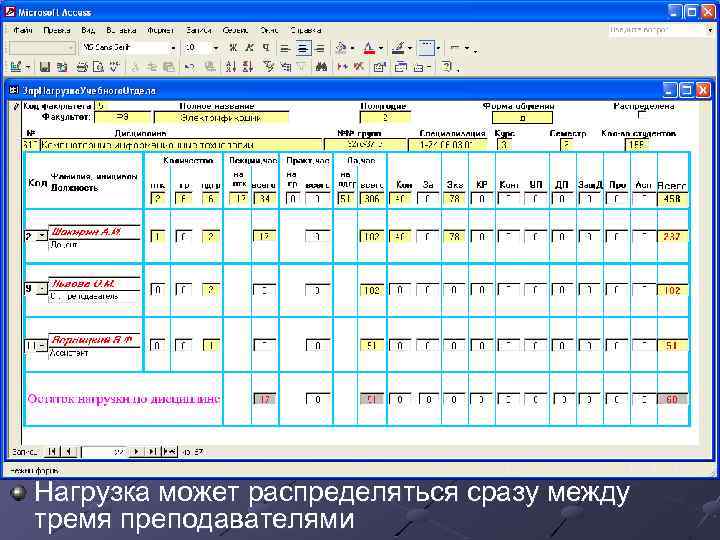The width and height of the screenshot is (720, 540).
Task: Open Print Preview icon
Action: click(x=98, y=67)
